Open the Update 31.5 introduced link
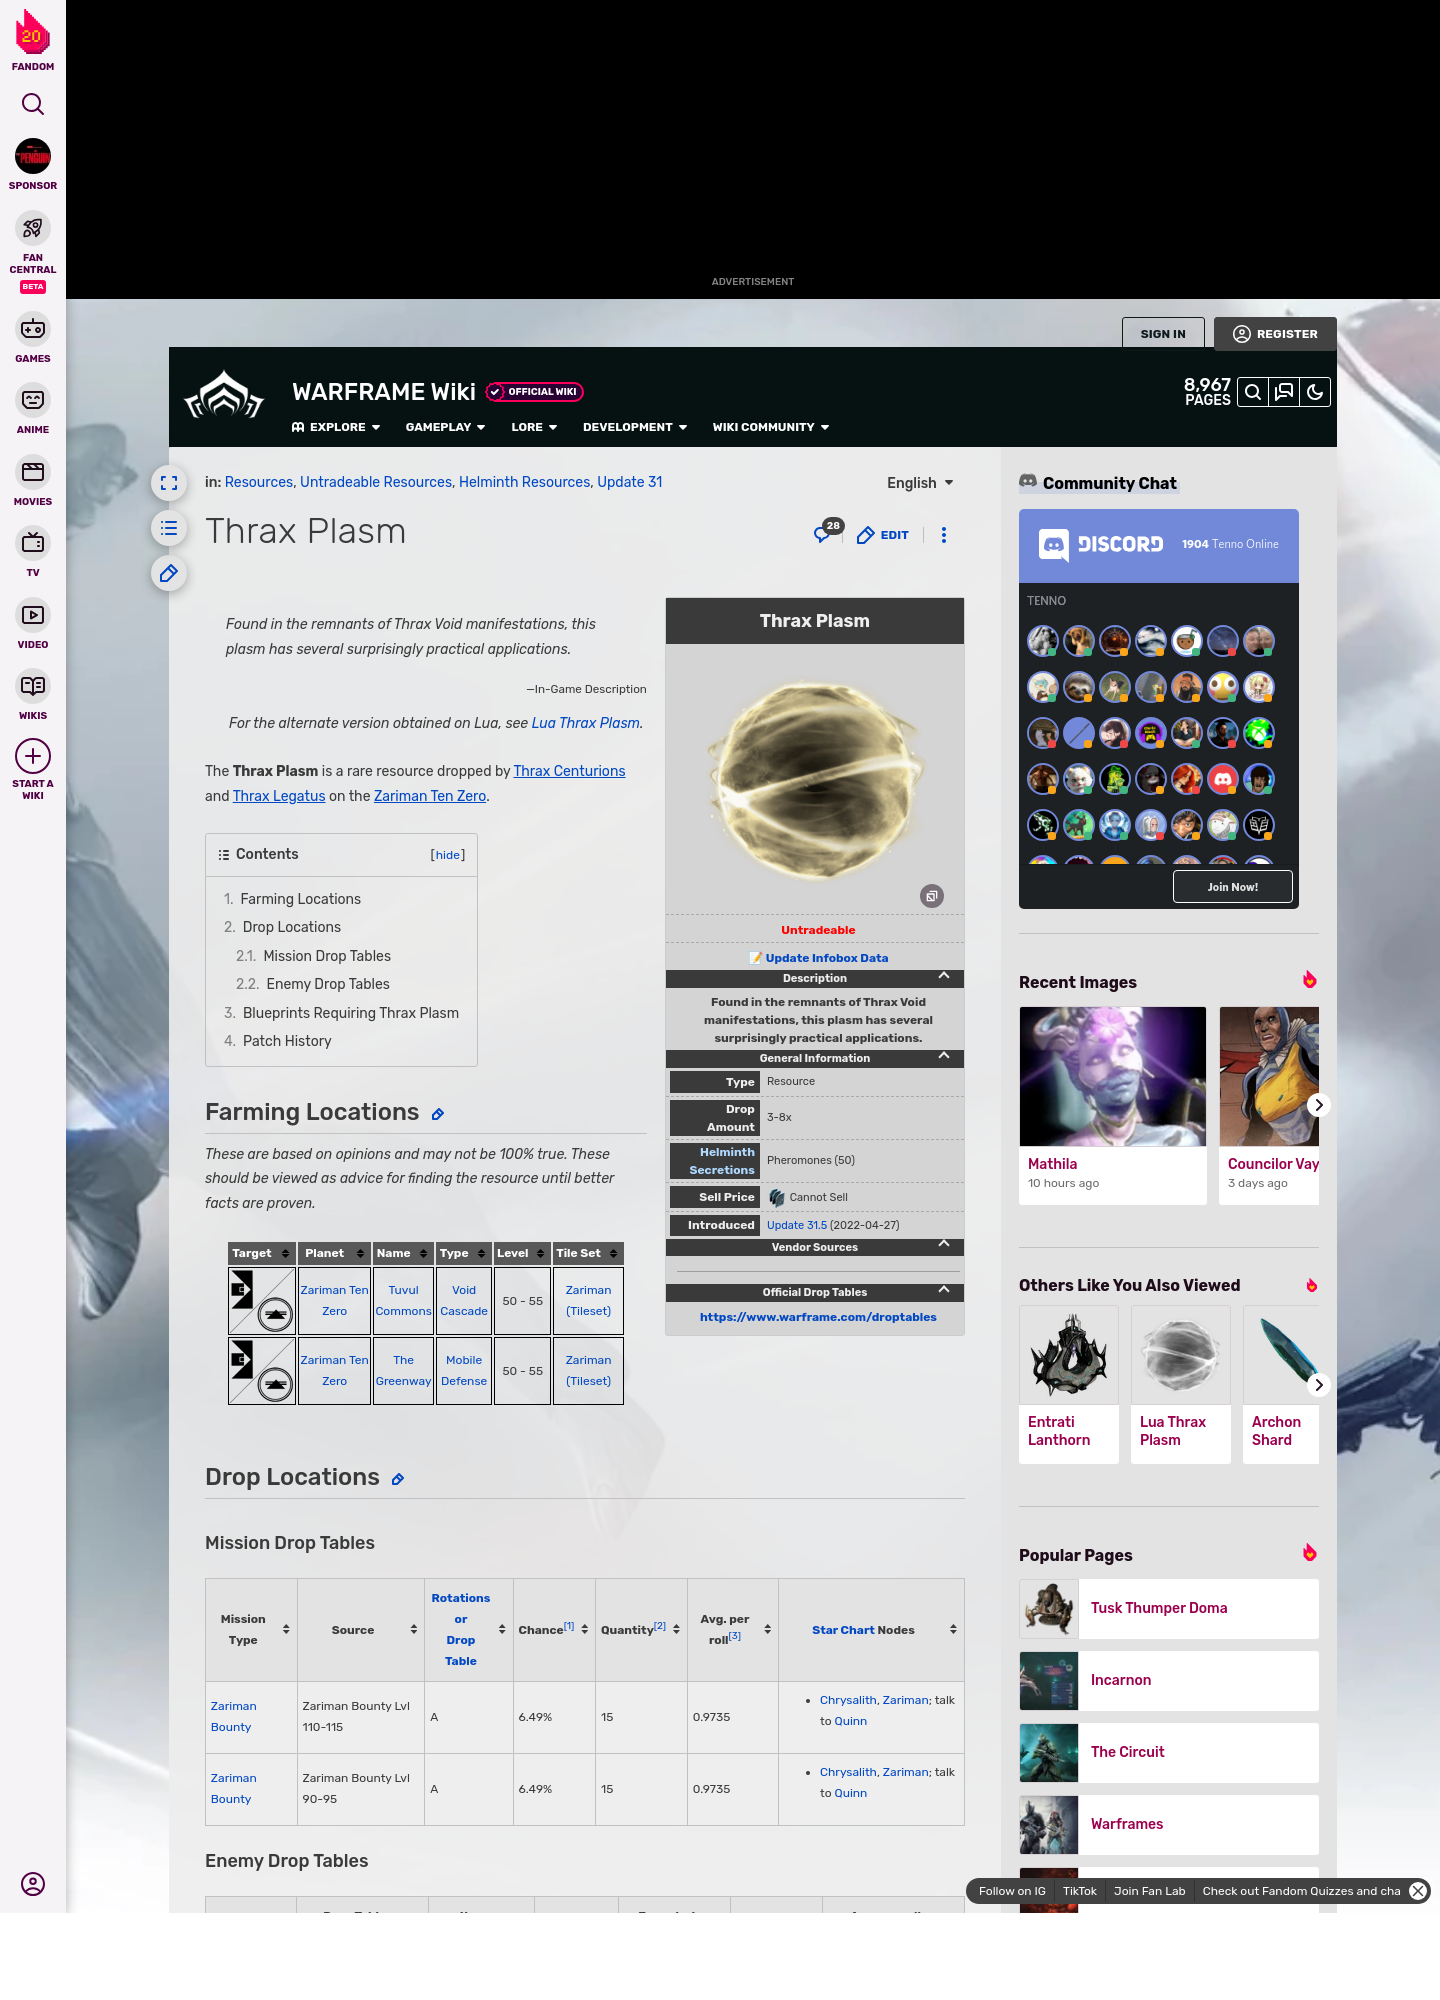Screen dimensions: 1440x2000 pyautogui.click(x=797, y=1225)
